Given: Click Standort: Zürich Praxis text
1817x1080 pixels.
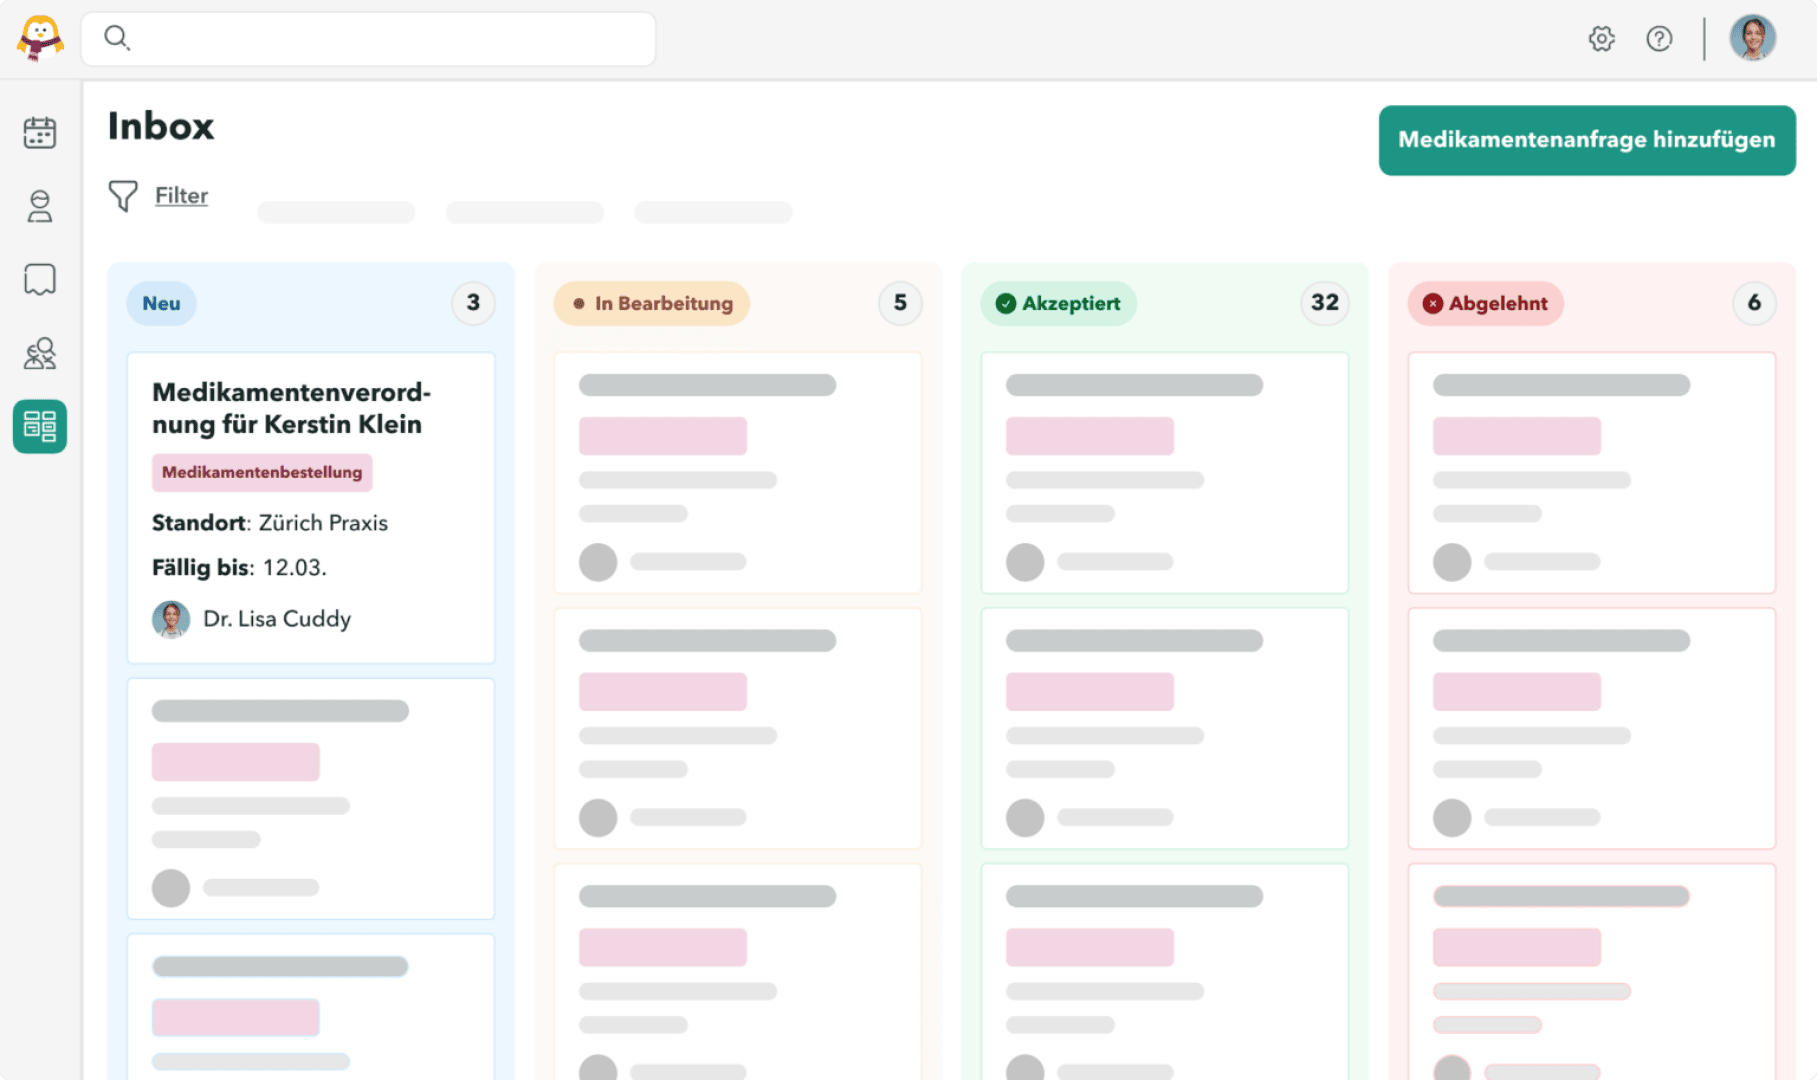Looking at the screenshot, I should pyautogui.click(x=270, y=523).
